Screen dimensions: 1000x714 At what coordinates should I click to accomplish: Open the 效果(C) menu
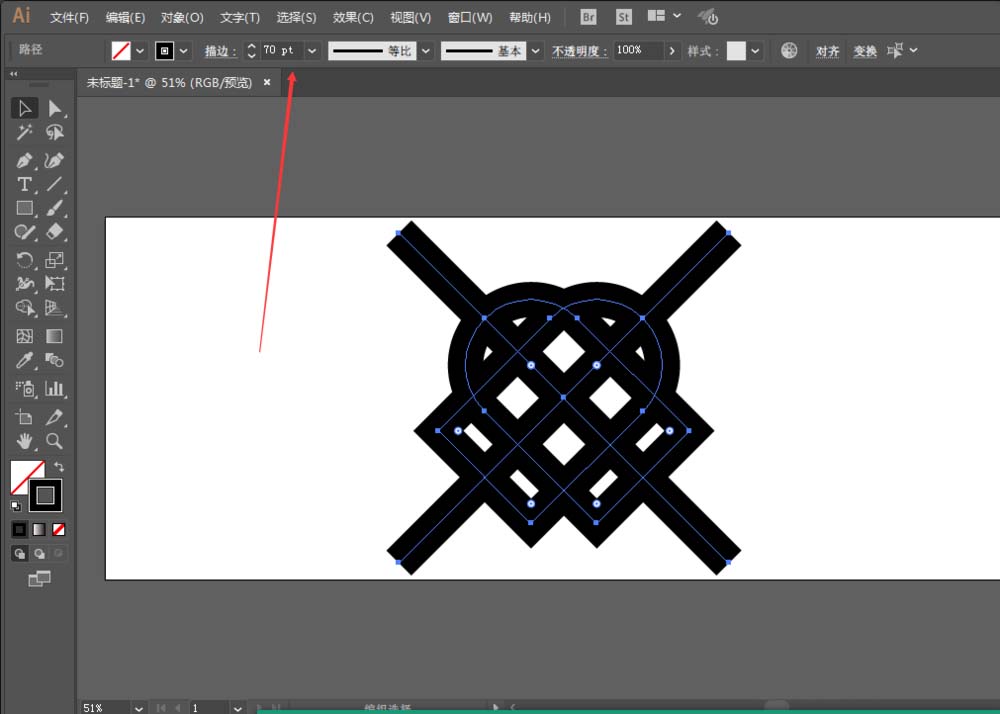click(353, 18)
